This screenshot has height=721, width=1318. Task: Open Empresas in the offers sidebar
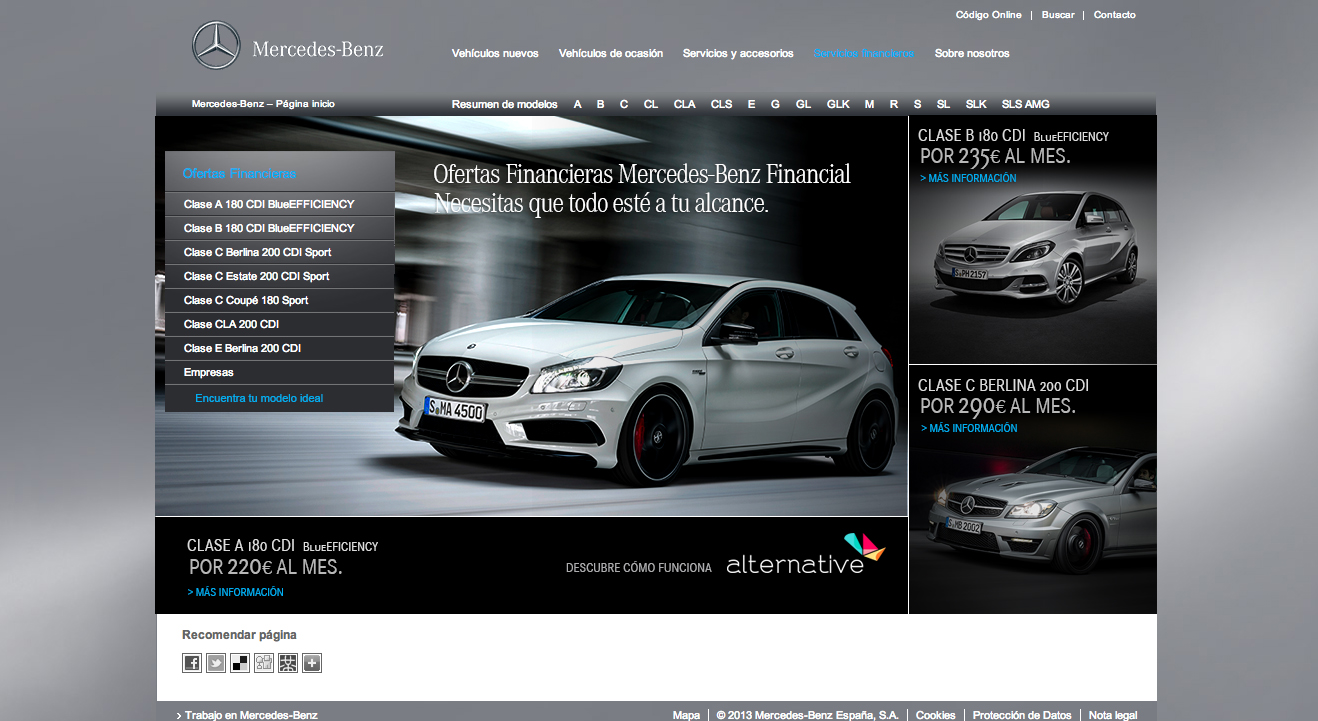point(209,372)
